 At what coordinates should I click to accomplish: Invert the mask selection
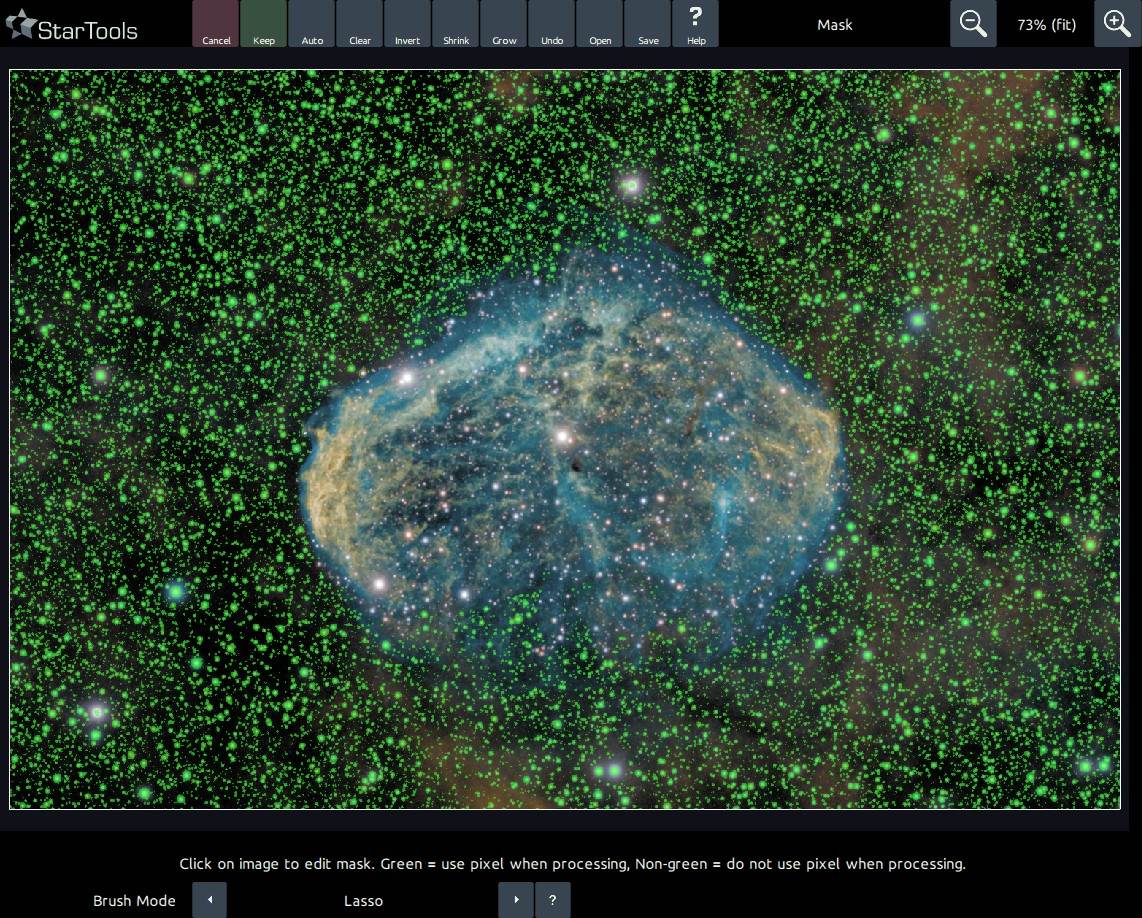tap(408, 24)
